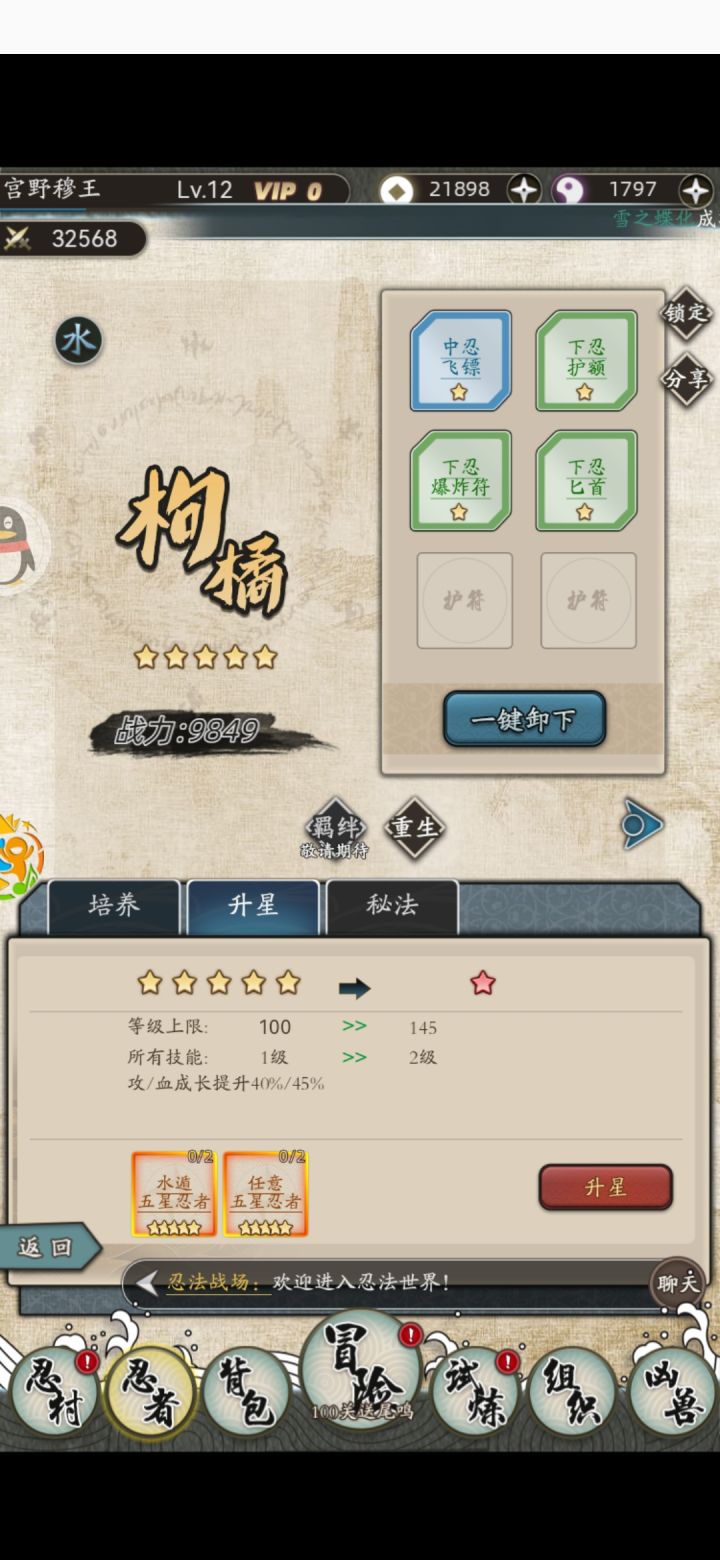Click the plus icon beside 1797 currency

(x=695, y=189)
